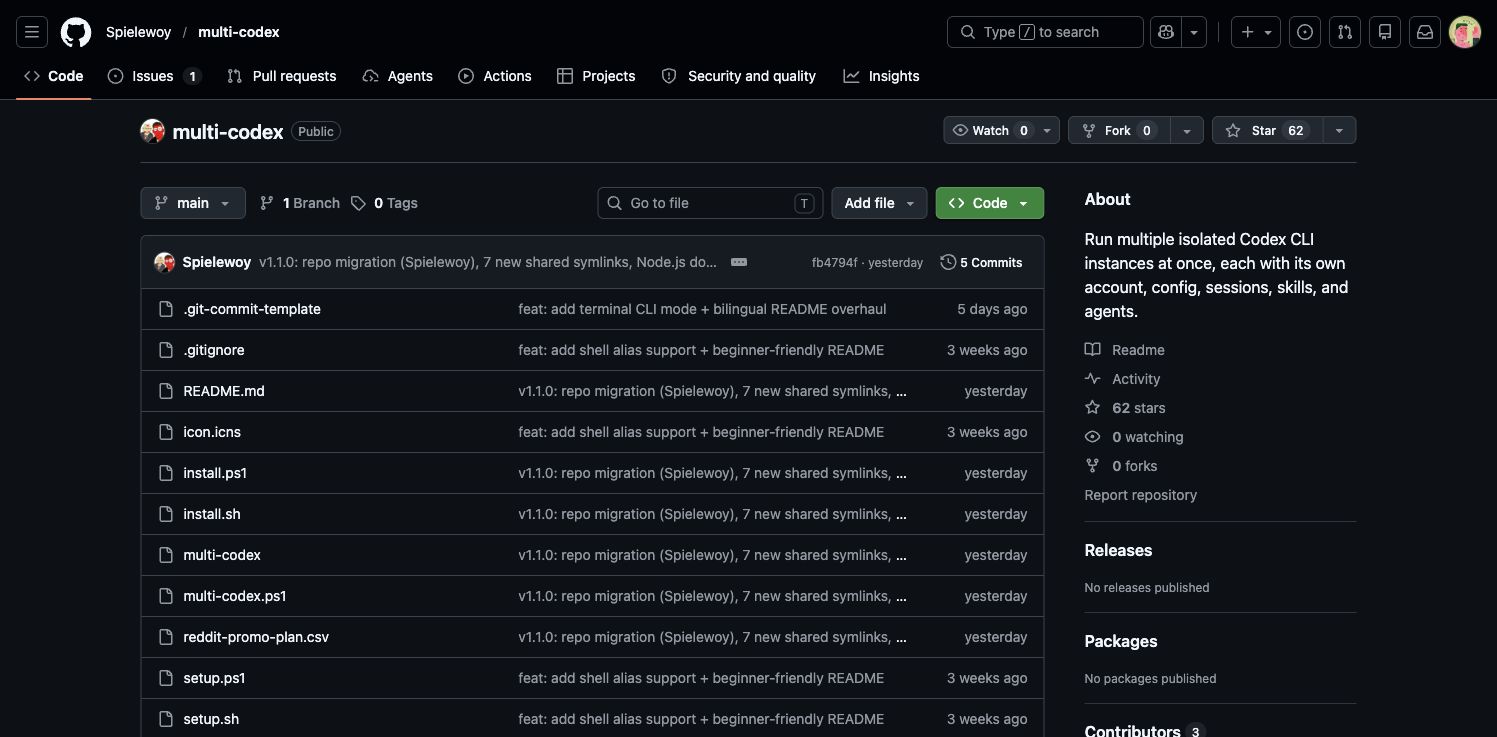Screen dimensions: 1497x737
Task: Open the Projects tab
Action: click(x=596, y=76)
